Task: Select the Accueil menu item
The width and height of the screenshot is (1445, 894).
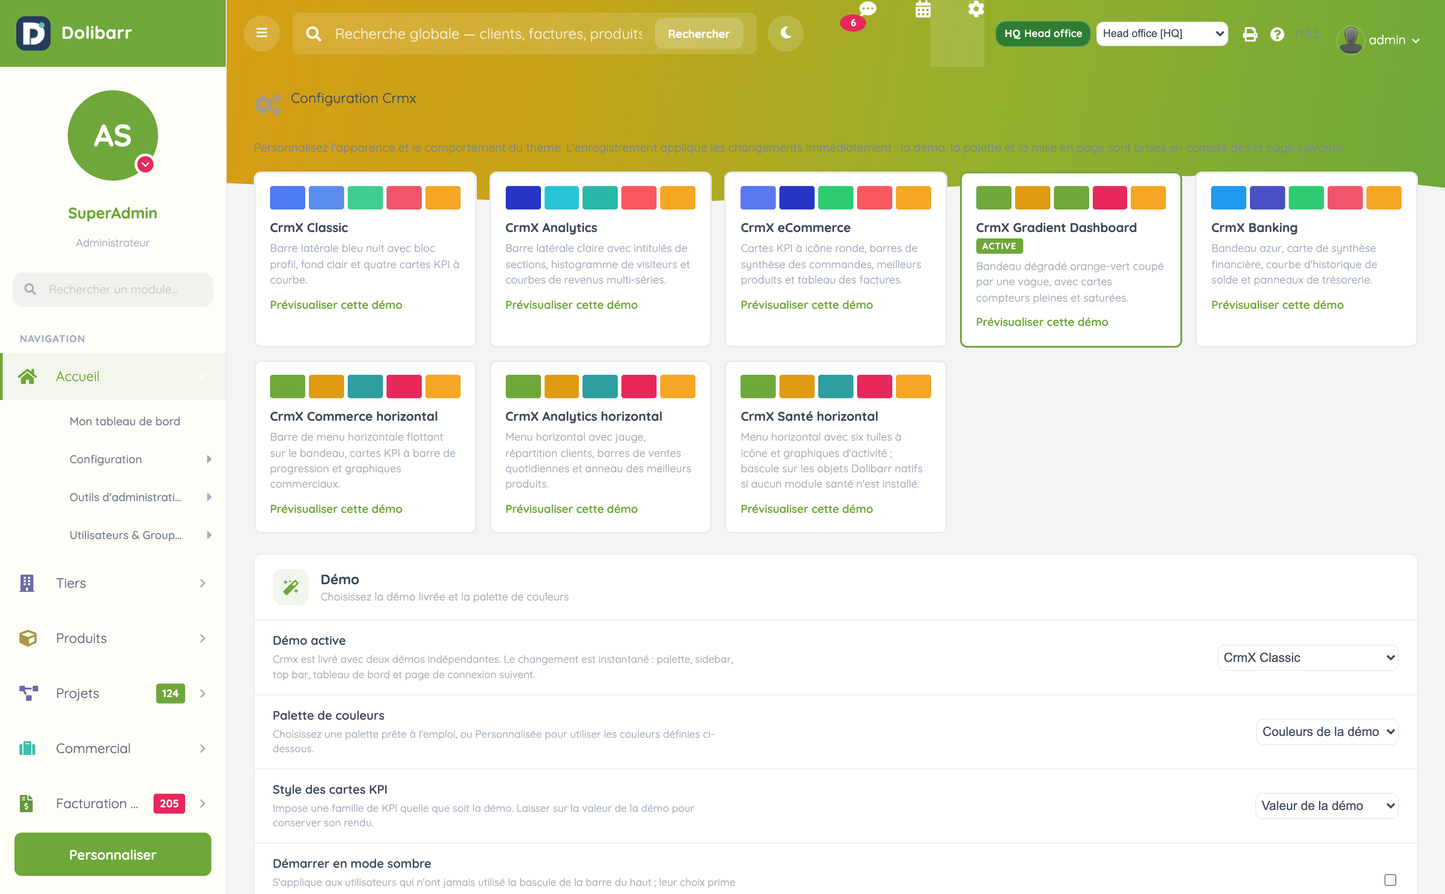Action: pyautogui.click(x=113, y=376)
